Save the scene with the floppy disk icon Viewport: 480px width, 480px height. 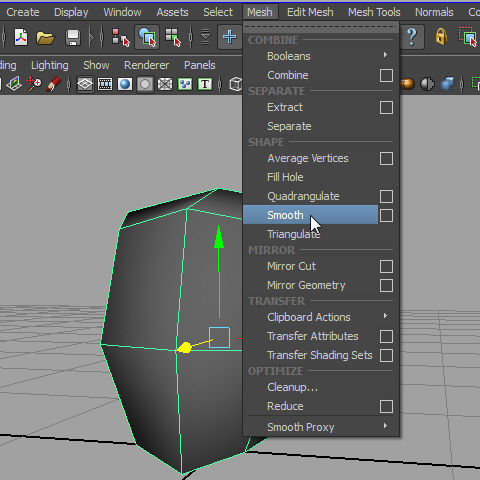73,37
